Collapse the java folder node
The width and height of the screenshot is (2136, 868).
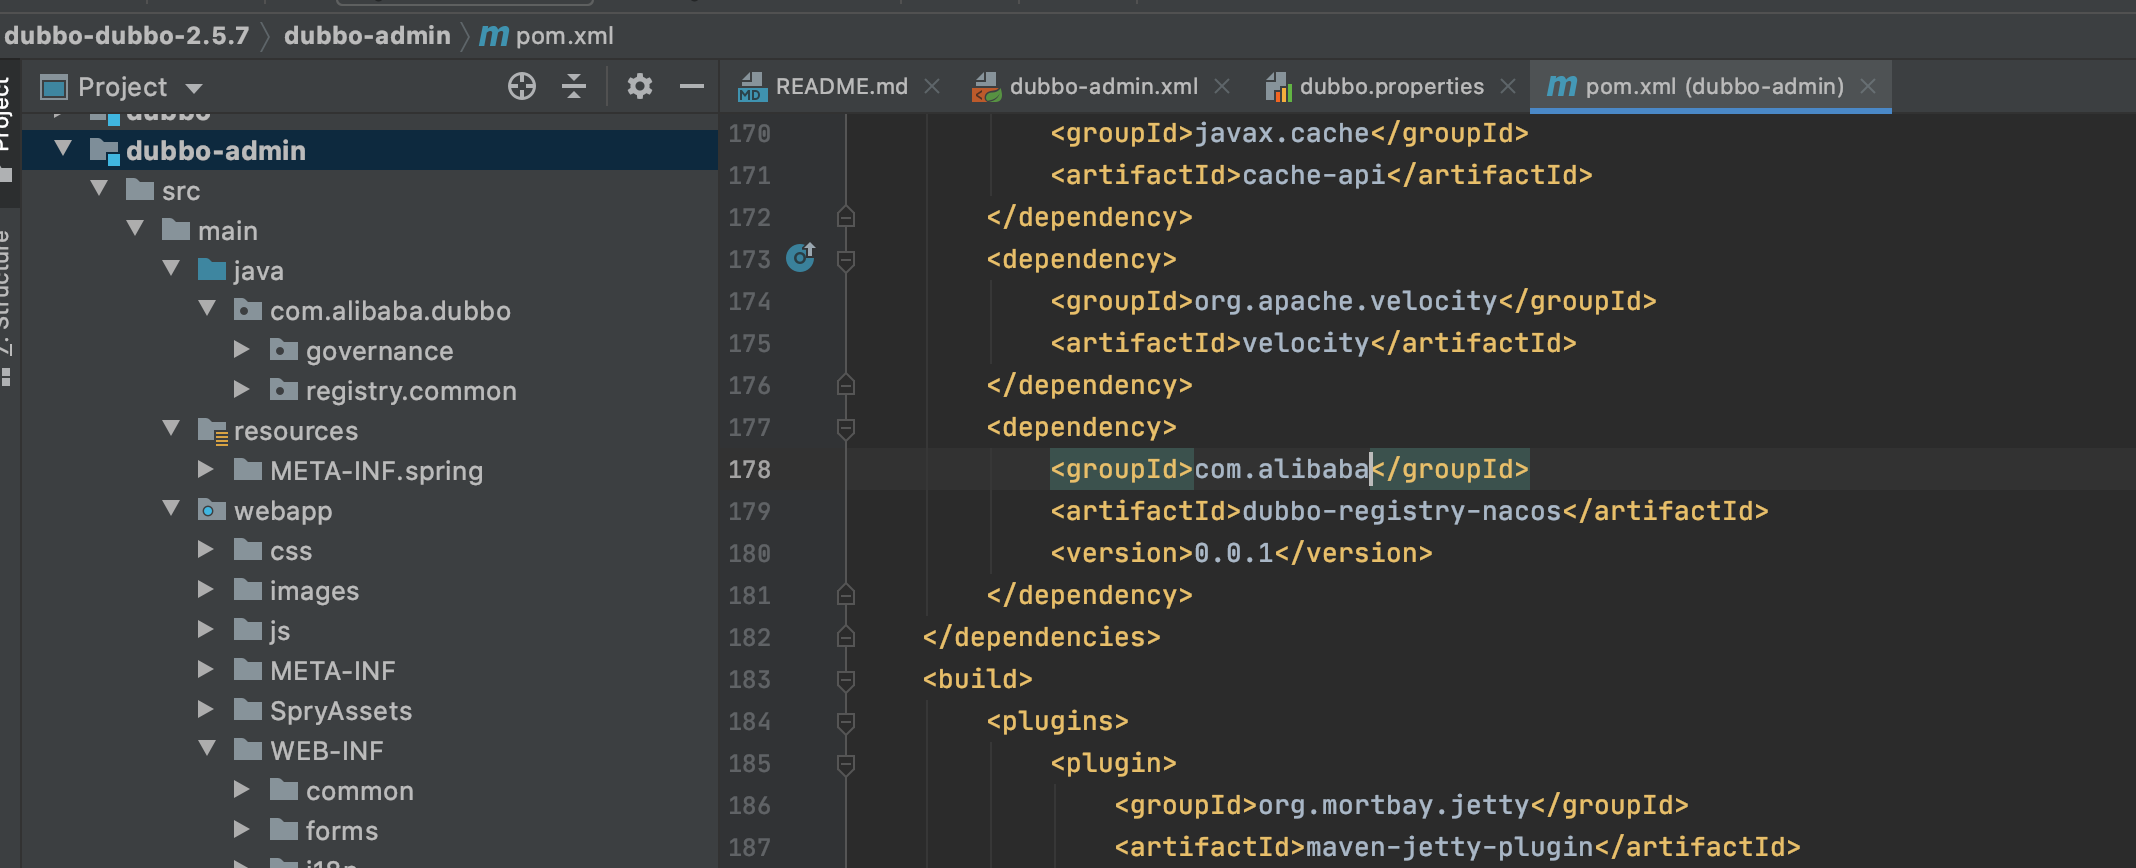coord(171,268)
